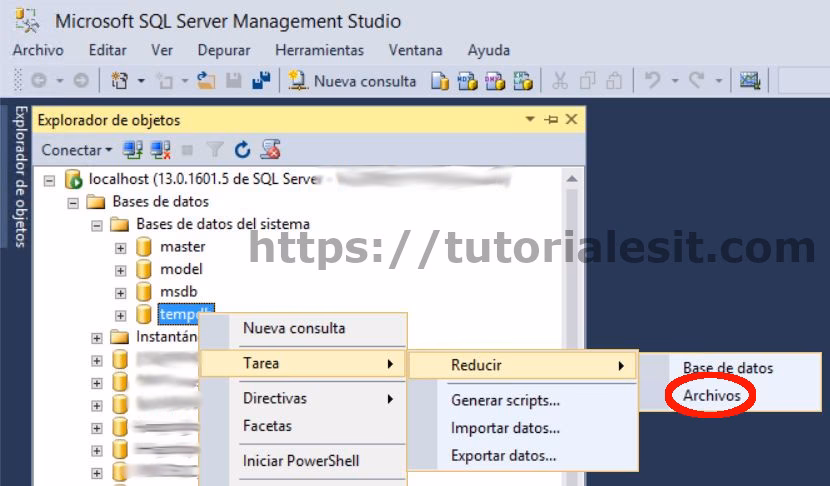
Task: Choose Base de datos under Reducir
Action: click(730, 368)
